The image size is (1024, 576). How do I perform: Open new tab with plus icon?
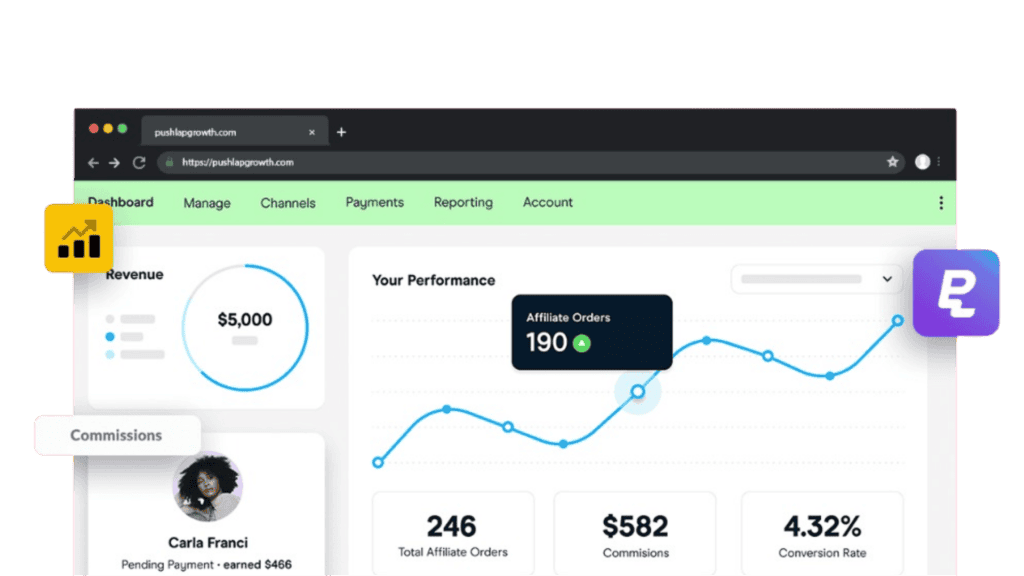click(x=341, y=132)
